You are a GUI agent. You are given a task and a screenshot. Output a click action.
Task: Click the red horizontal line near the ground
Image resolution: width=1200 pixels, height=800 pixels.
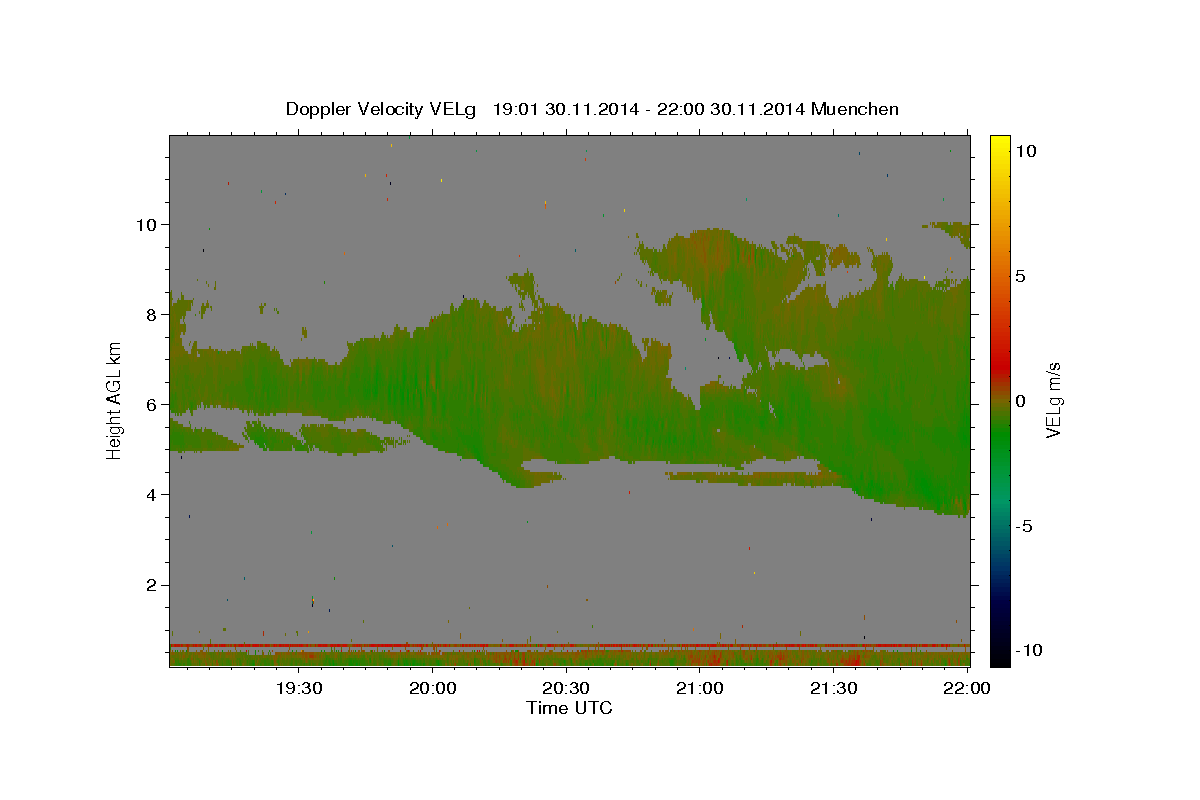[x=569, y=645]
